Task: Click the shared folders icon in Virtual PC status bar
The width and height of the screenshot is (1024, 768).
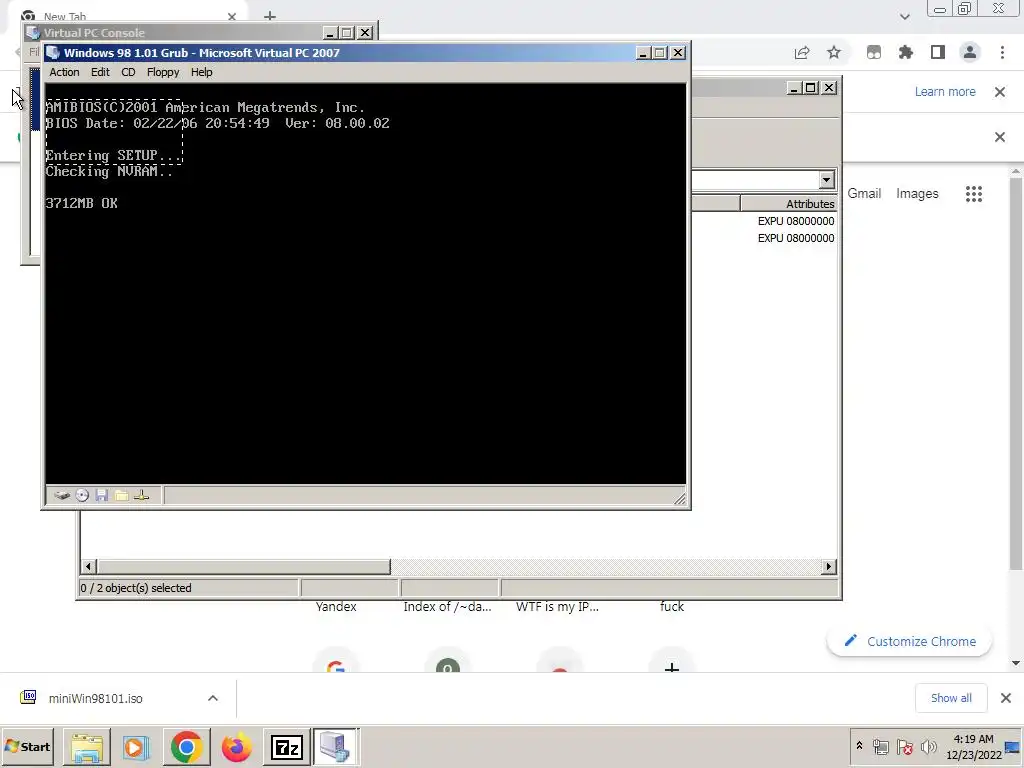Action: coord(121,496)
